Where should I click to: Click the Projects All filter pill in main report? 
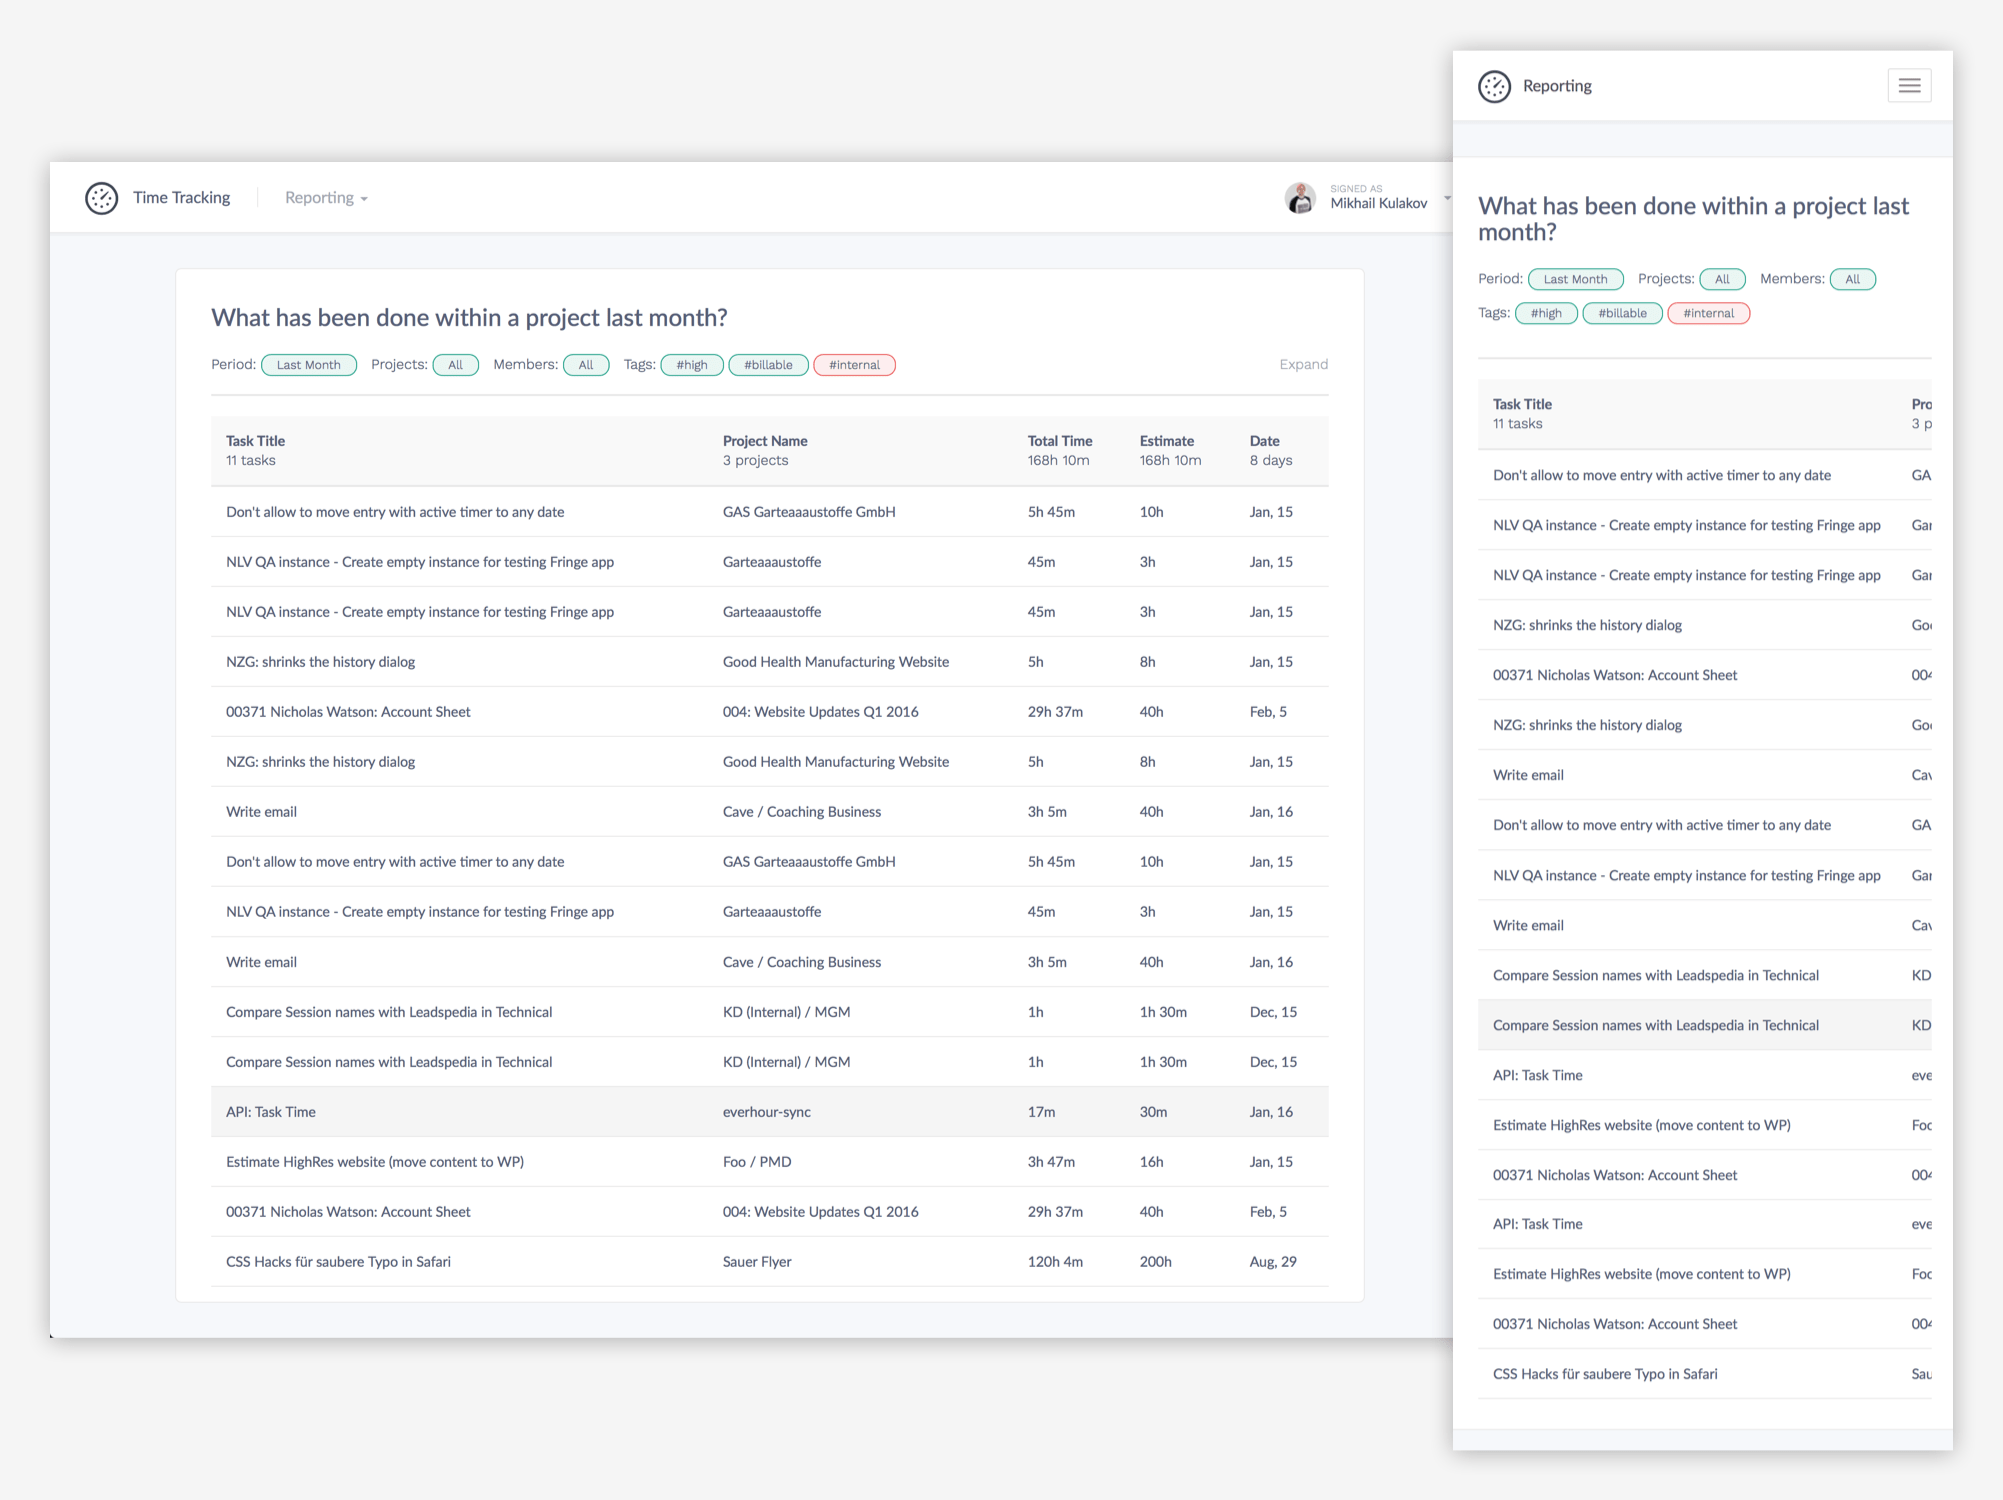[455, 365]
